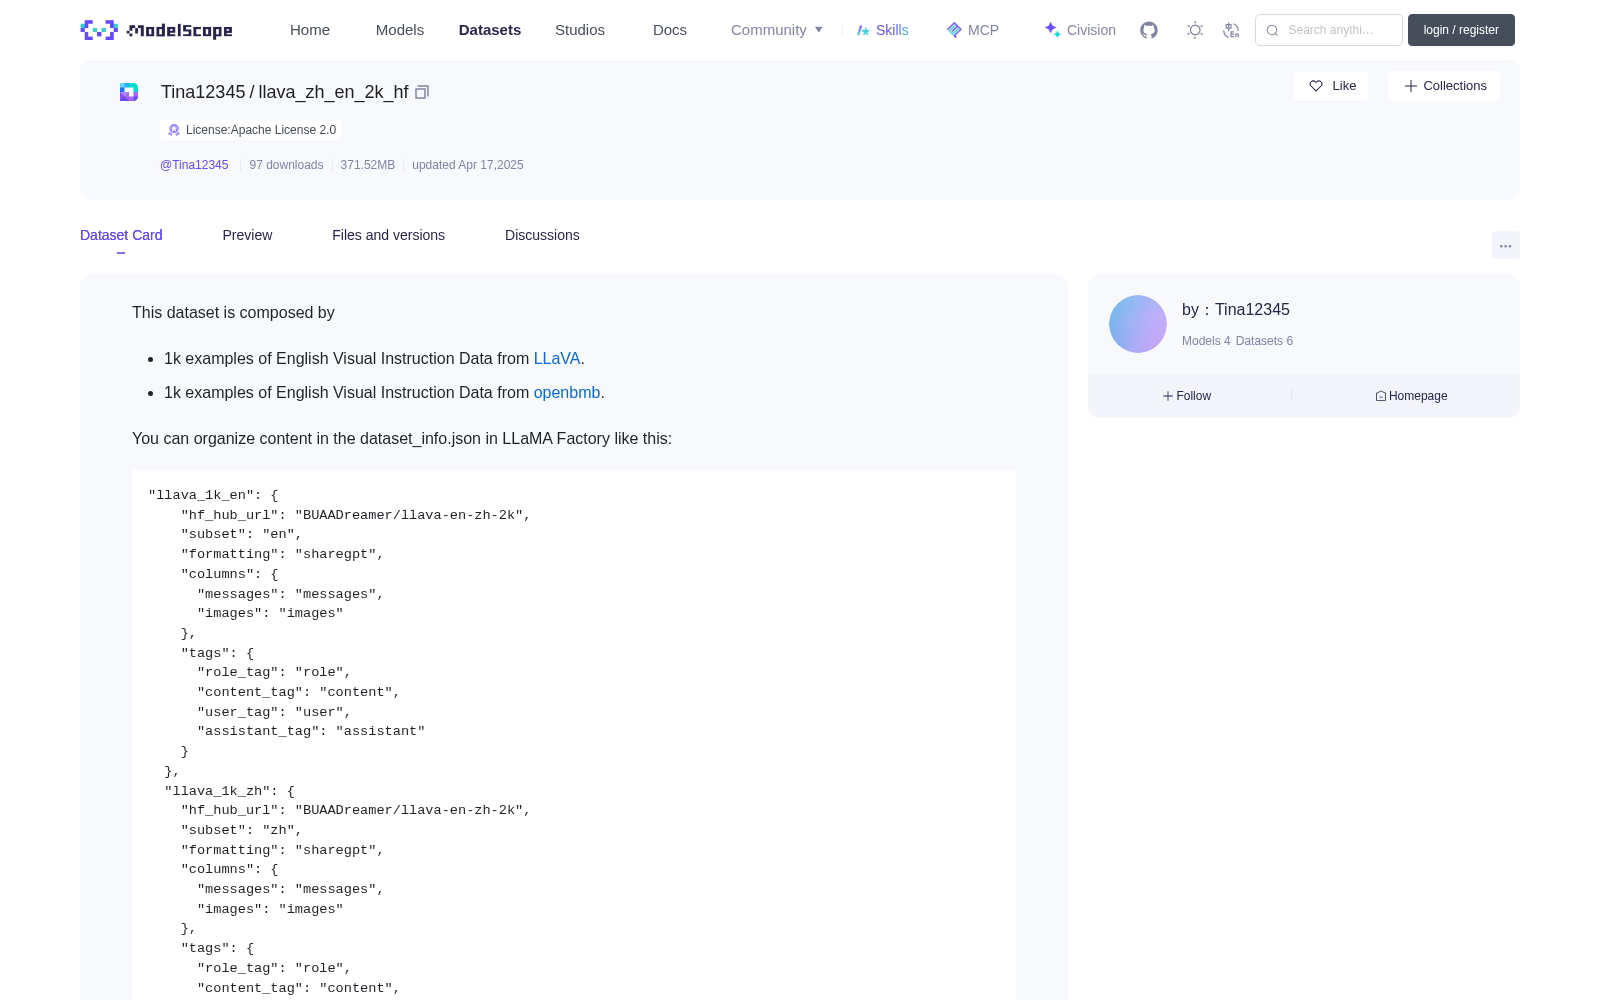The height and width of the screenshot is (1000, 1600).
Task: Focus the Search anything input field
Action: coord(1329,30)
